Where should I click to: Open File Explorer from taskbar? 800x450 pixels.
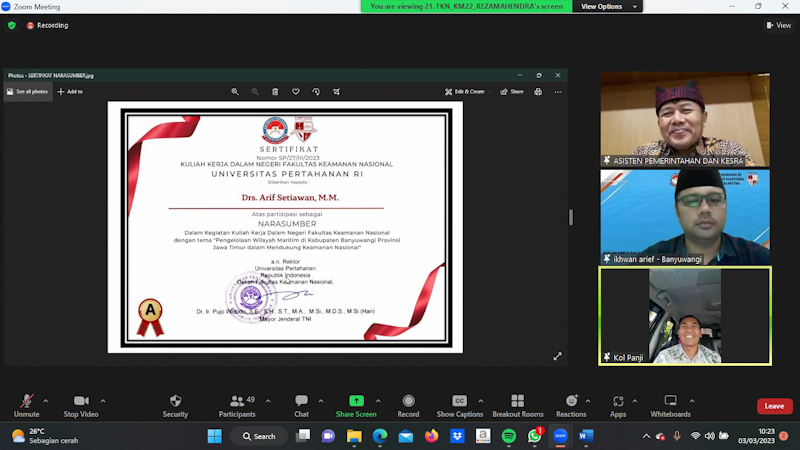354,436
